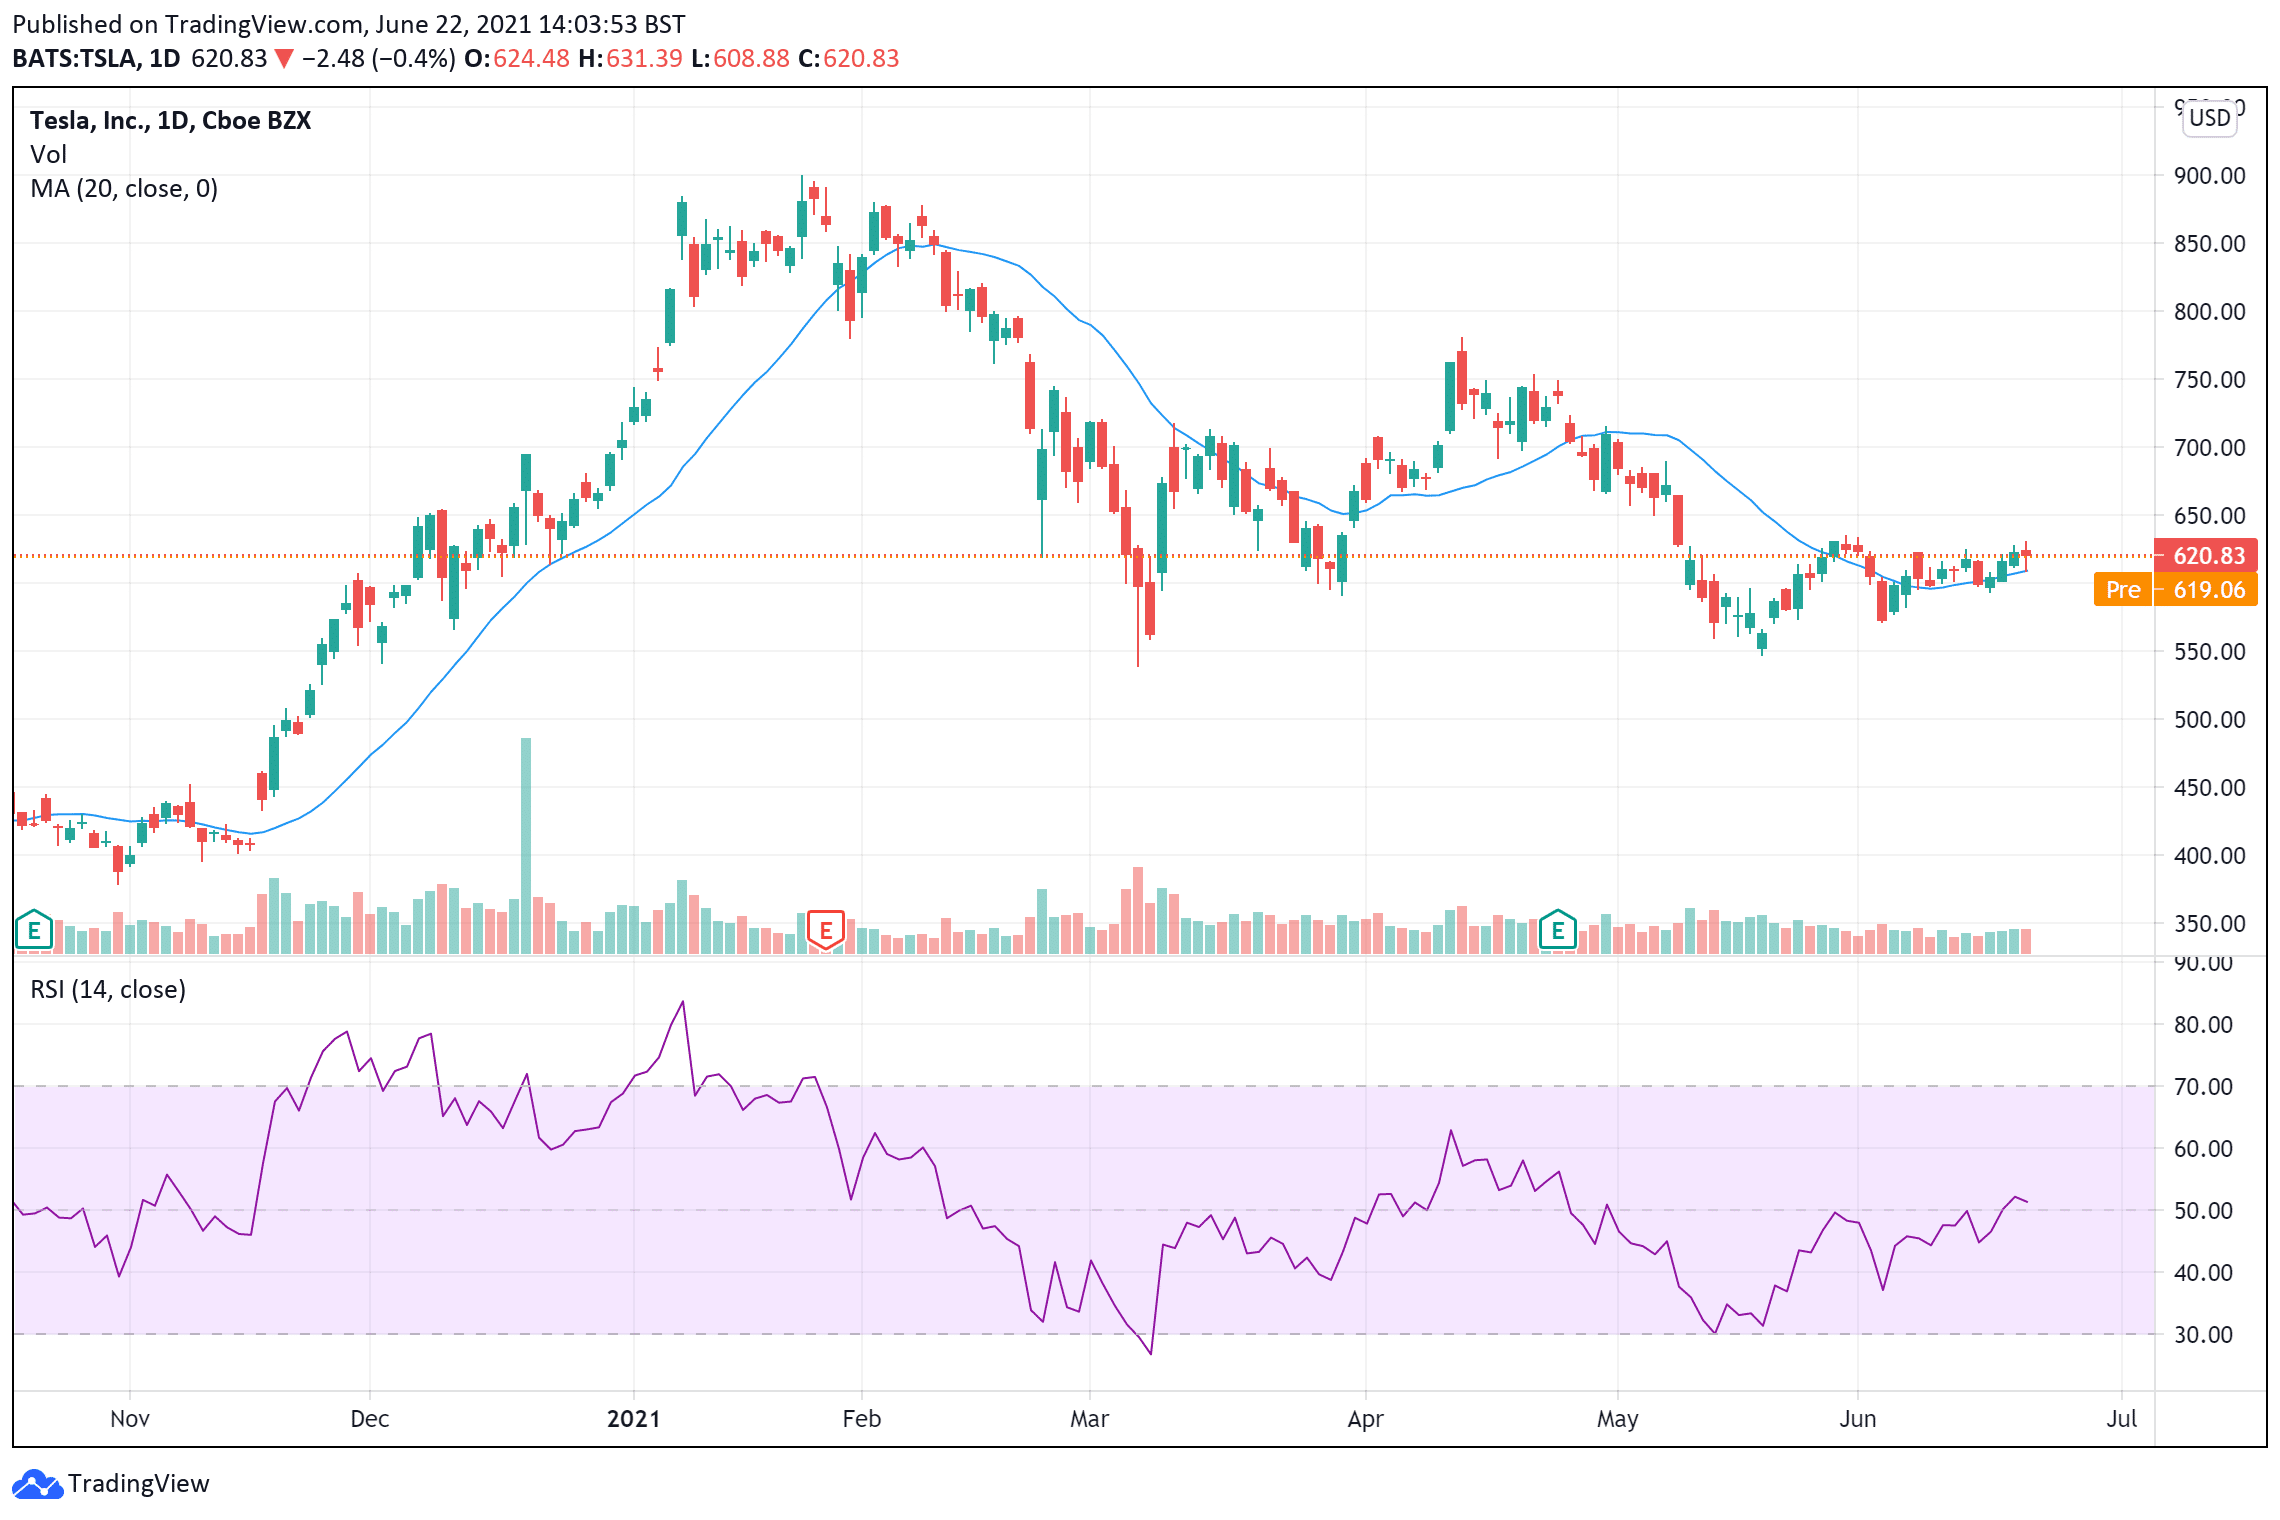2280x1520 pixels.
Task: Click the Apr label on time axis
Action: pos(1366,1419)
